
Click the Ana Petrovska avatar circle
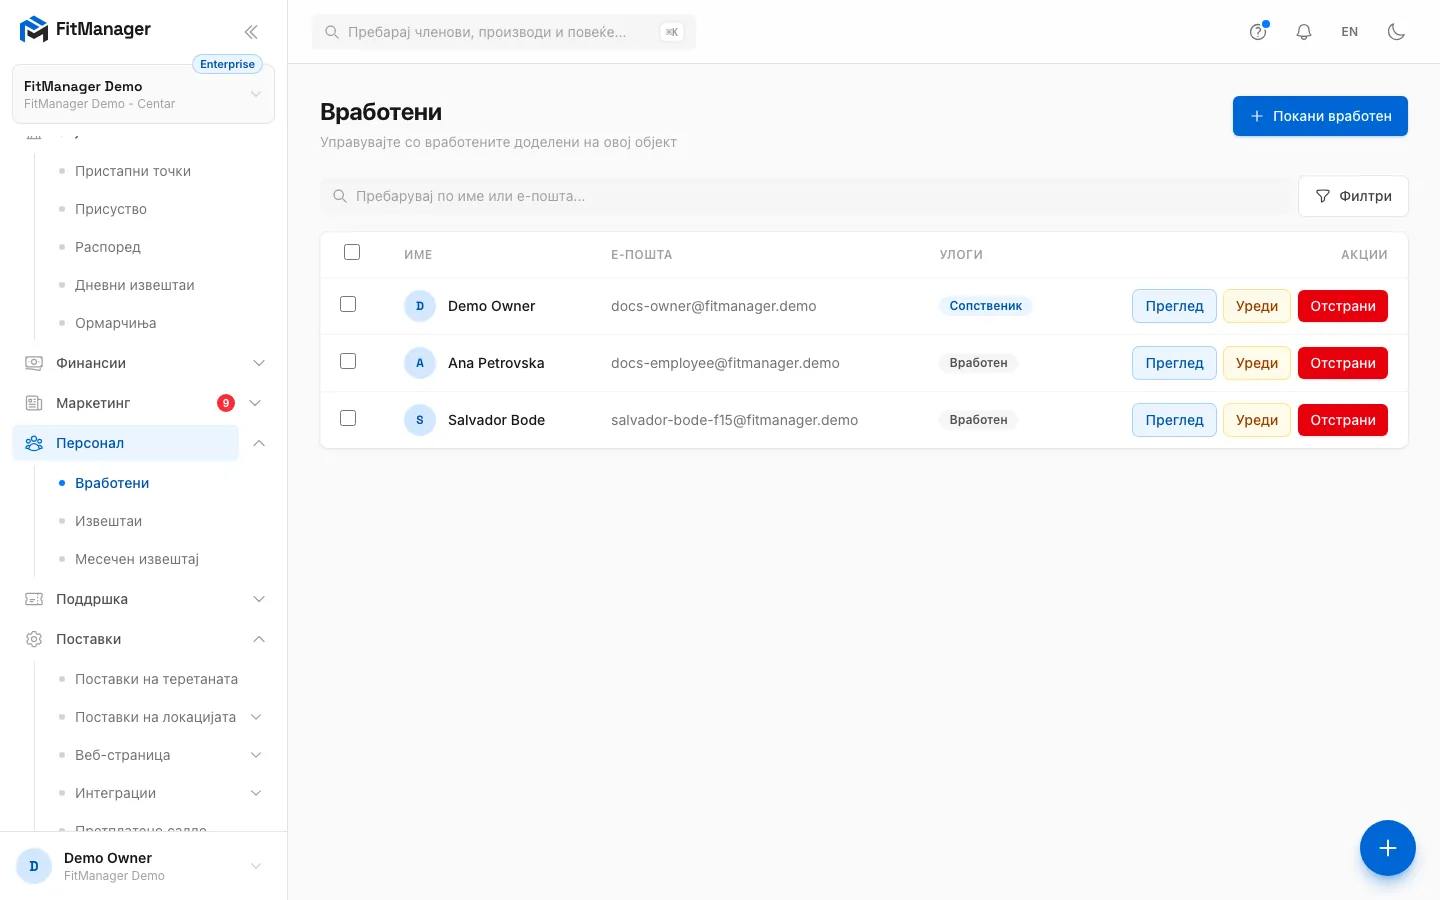pyautogui.click(x=420, y=363)
